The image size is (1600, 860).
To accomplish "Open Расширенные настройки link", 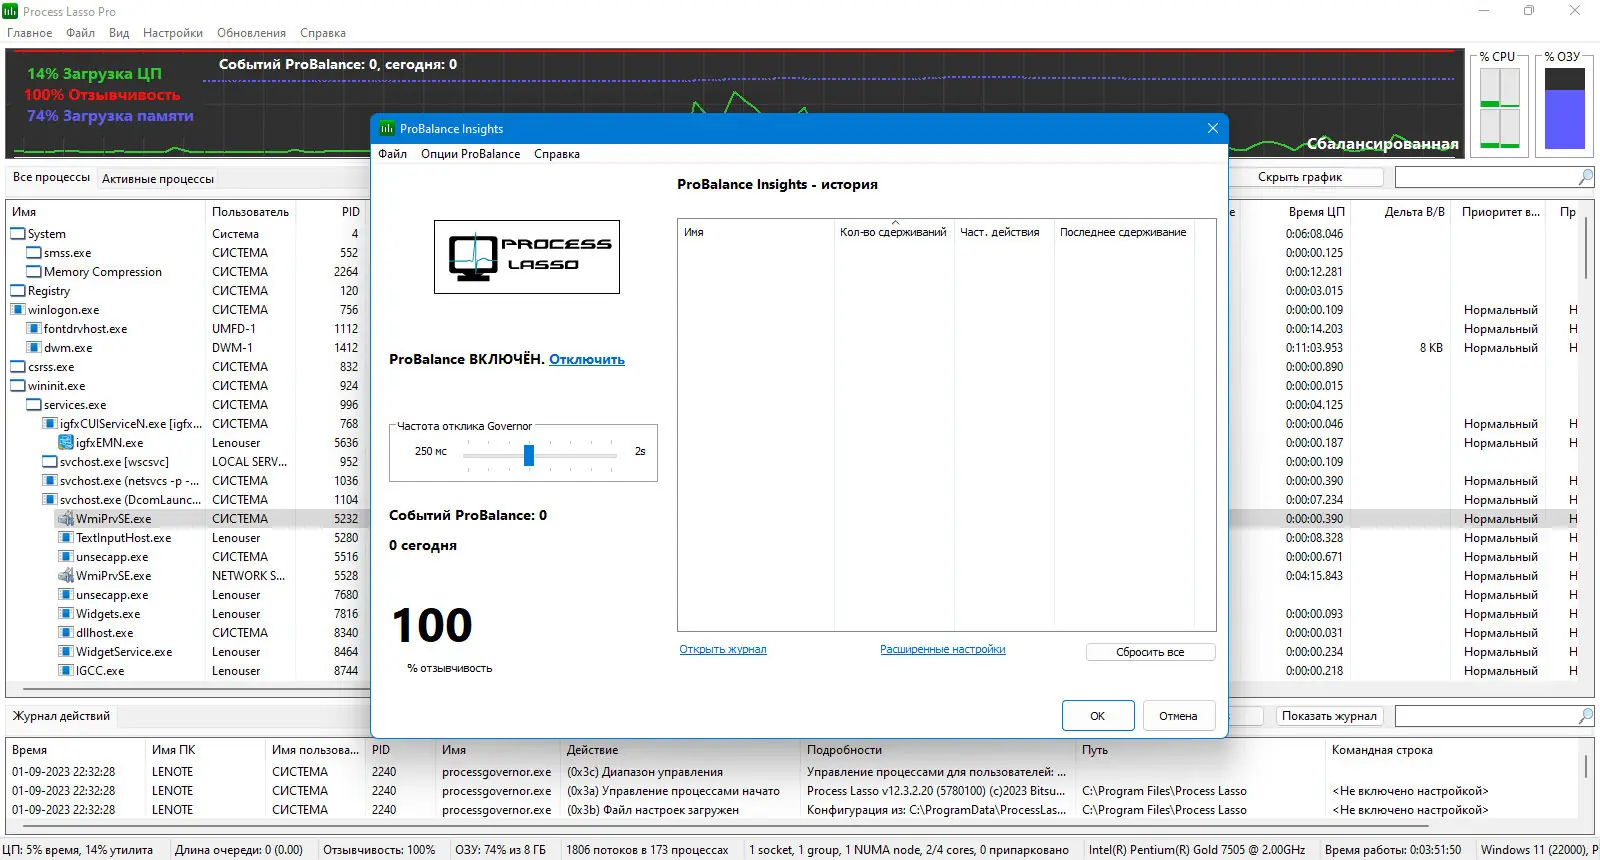I will [943, 649].
